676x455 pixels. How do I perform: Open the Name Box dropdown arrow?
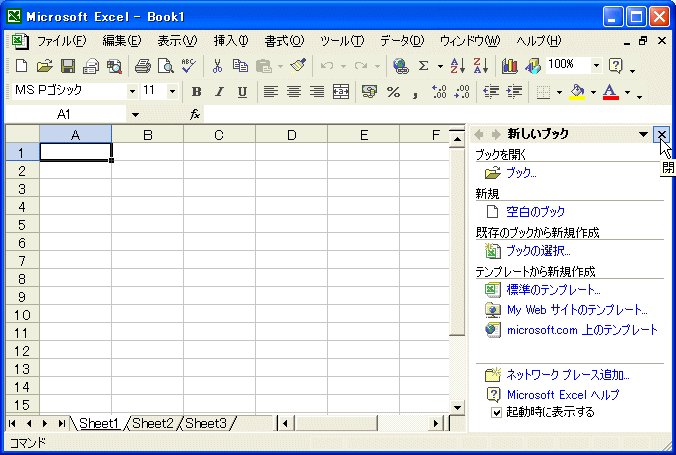[135, 115]
